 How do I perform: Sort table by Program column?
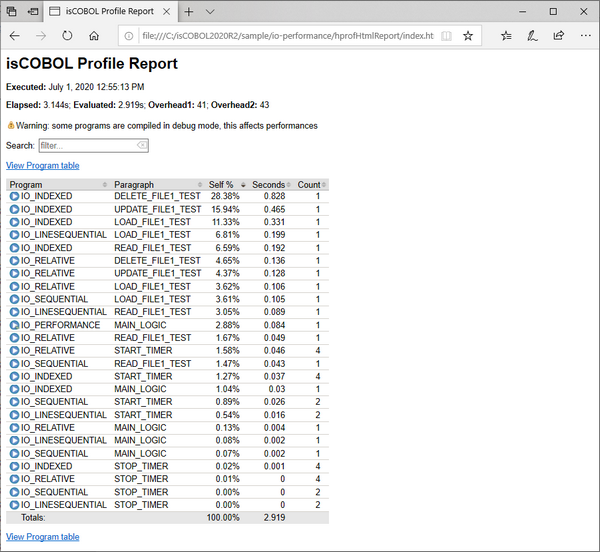[x=57, y=184]
